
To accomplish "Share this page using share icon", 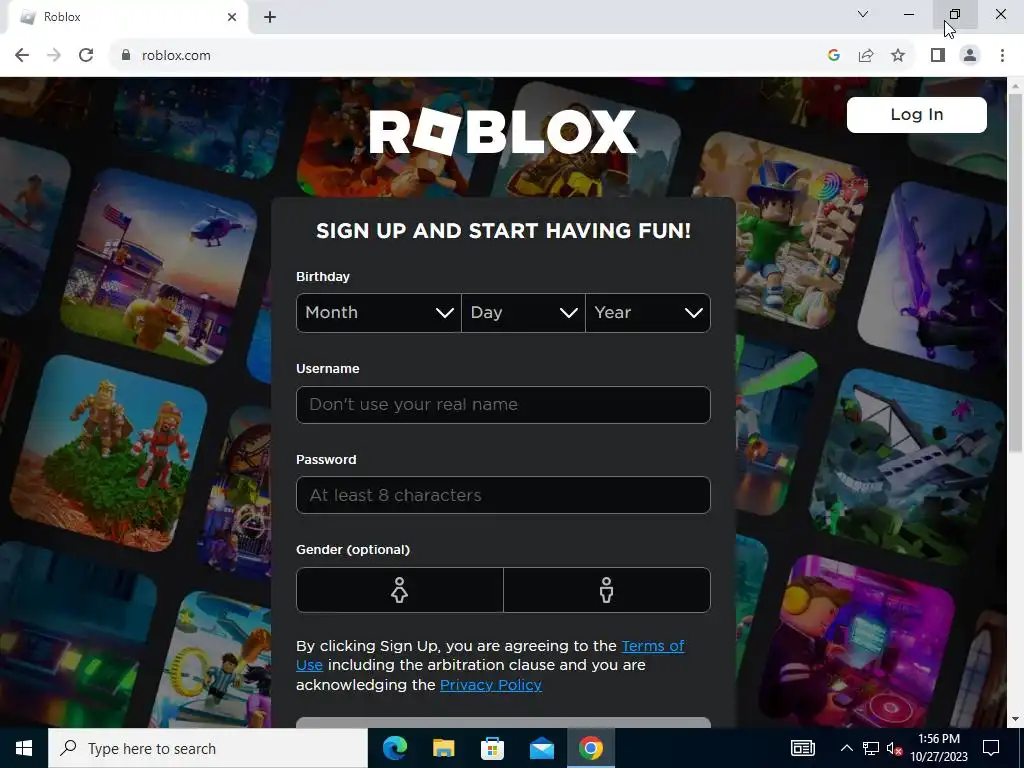I will click(866, 56).
